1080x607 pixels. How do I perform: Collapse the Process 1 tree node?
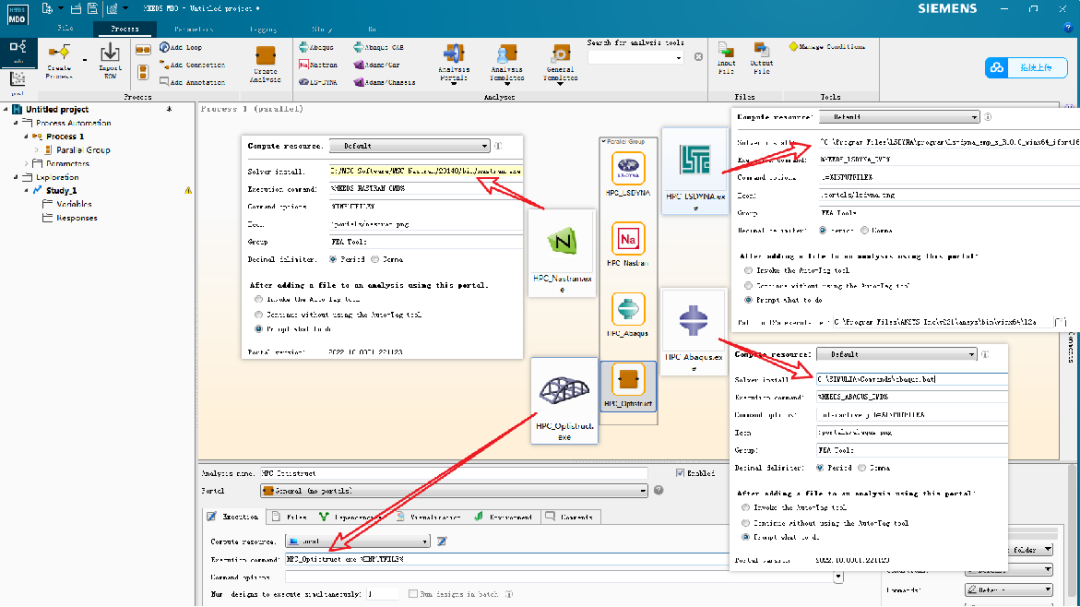[x=26, y=136]
